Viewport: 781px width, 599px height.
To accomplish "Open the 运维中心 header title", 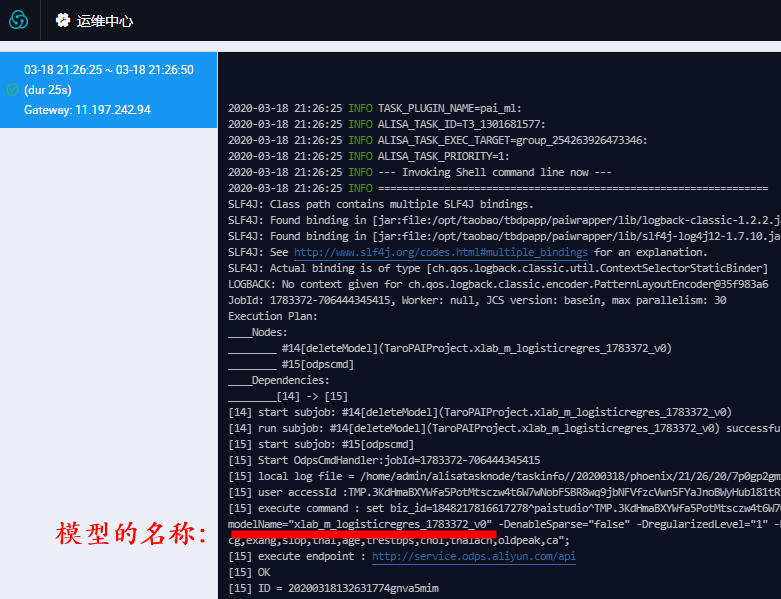I will coord(105,21).
